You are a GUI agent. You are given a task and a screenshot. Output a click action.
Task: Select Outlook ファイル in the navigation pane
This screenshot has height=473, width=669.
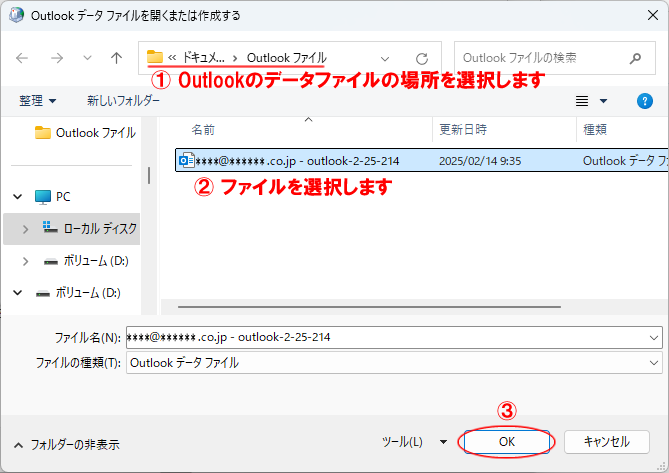coord(85,133)
